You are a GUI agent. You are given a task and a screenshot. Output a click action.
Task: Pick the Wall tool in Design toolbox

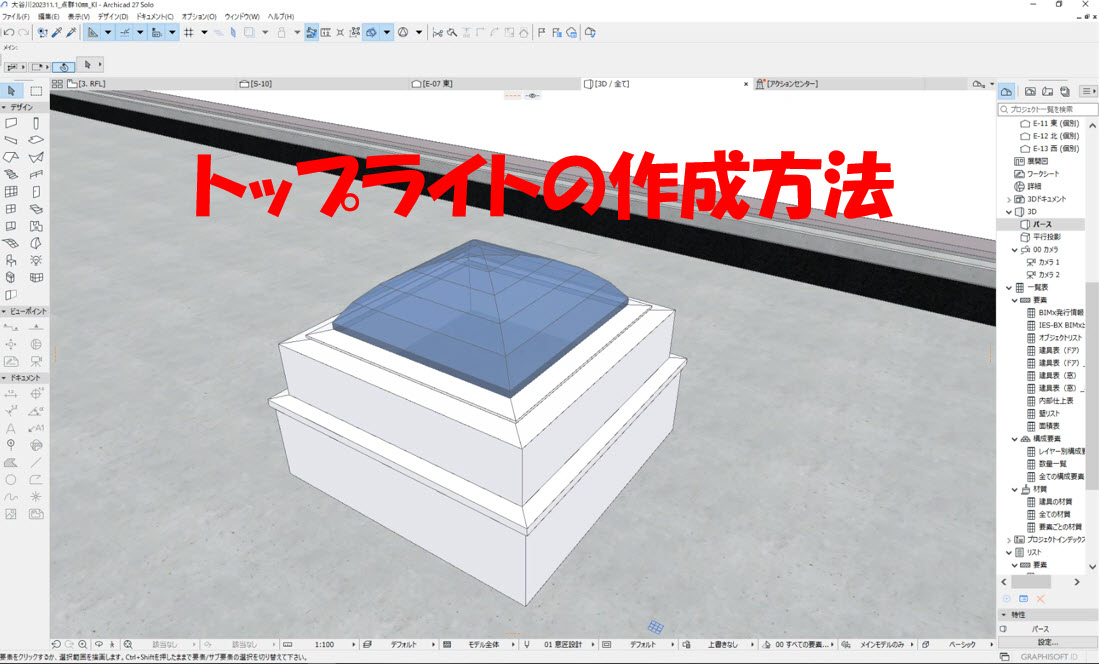[11, 123]
